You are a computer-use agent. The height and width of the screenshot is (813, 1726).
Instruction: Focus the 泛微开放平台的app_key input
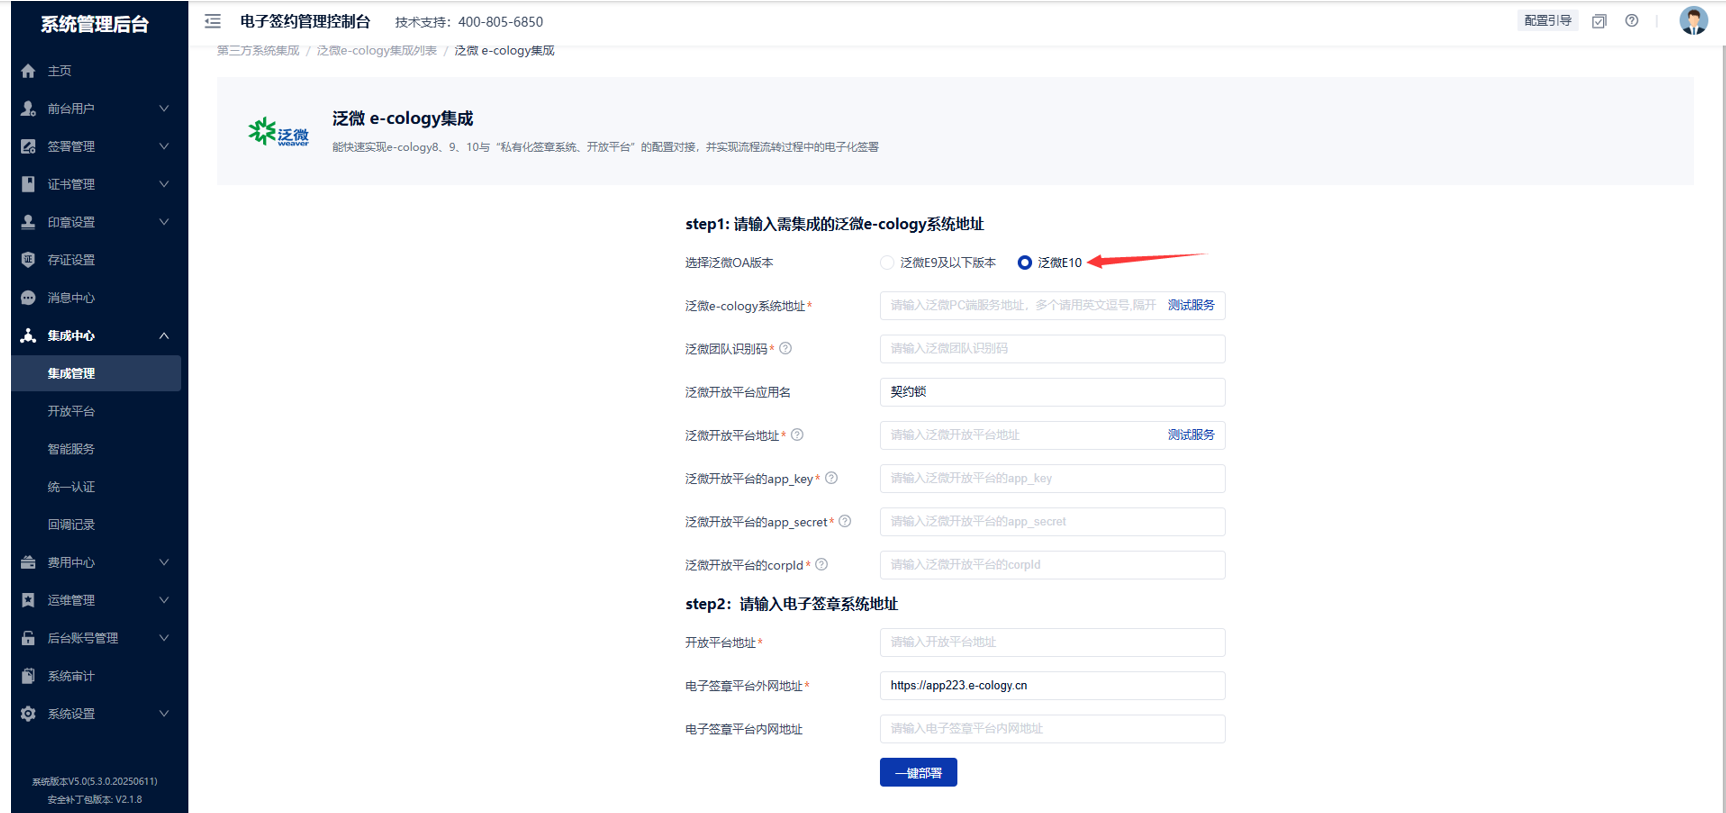[1052, 478]
